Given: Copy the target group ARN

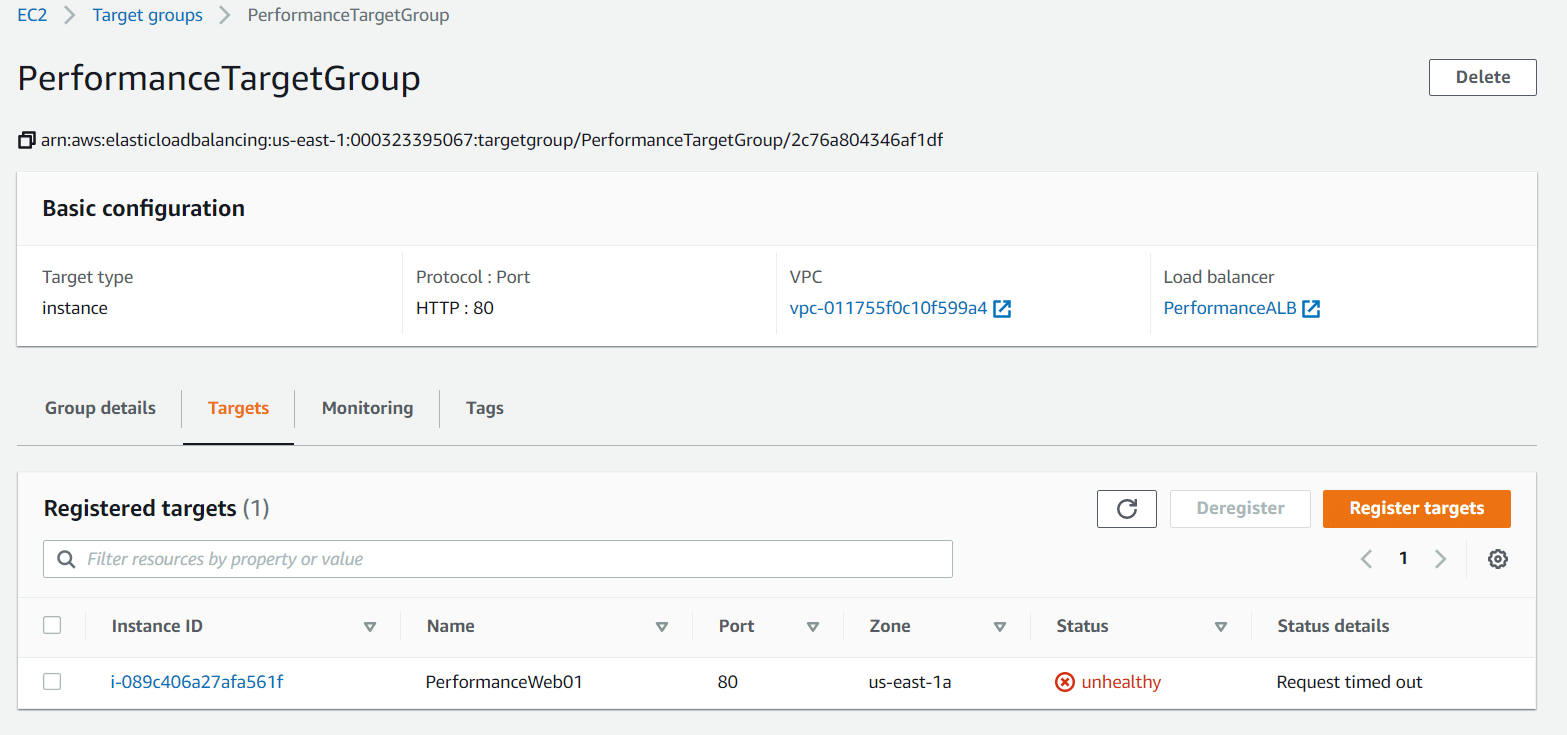Looking at the screenshot, I should [26, 139].
